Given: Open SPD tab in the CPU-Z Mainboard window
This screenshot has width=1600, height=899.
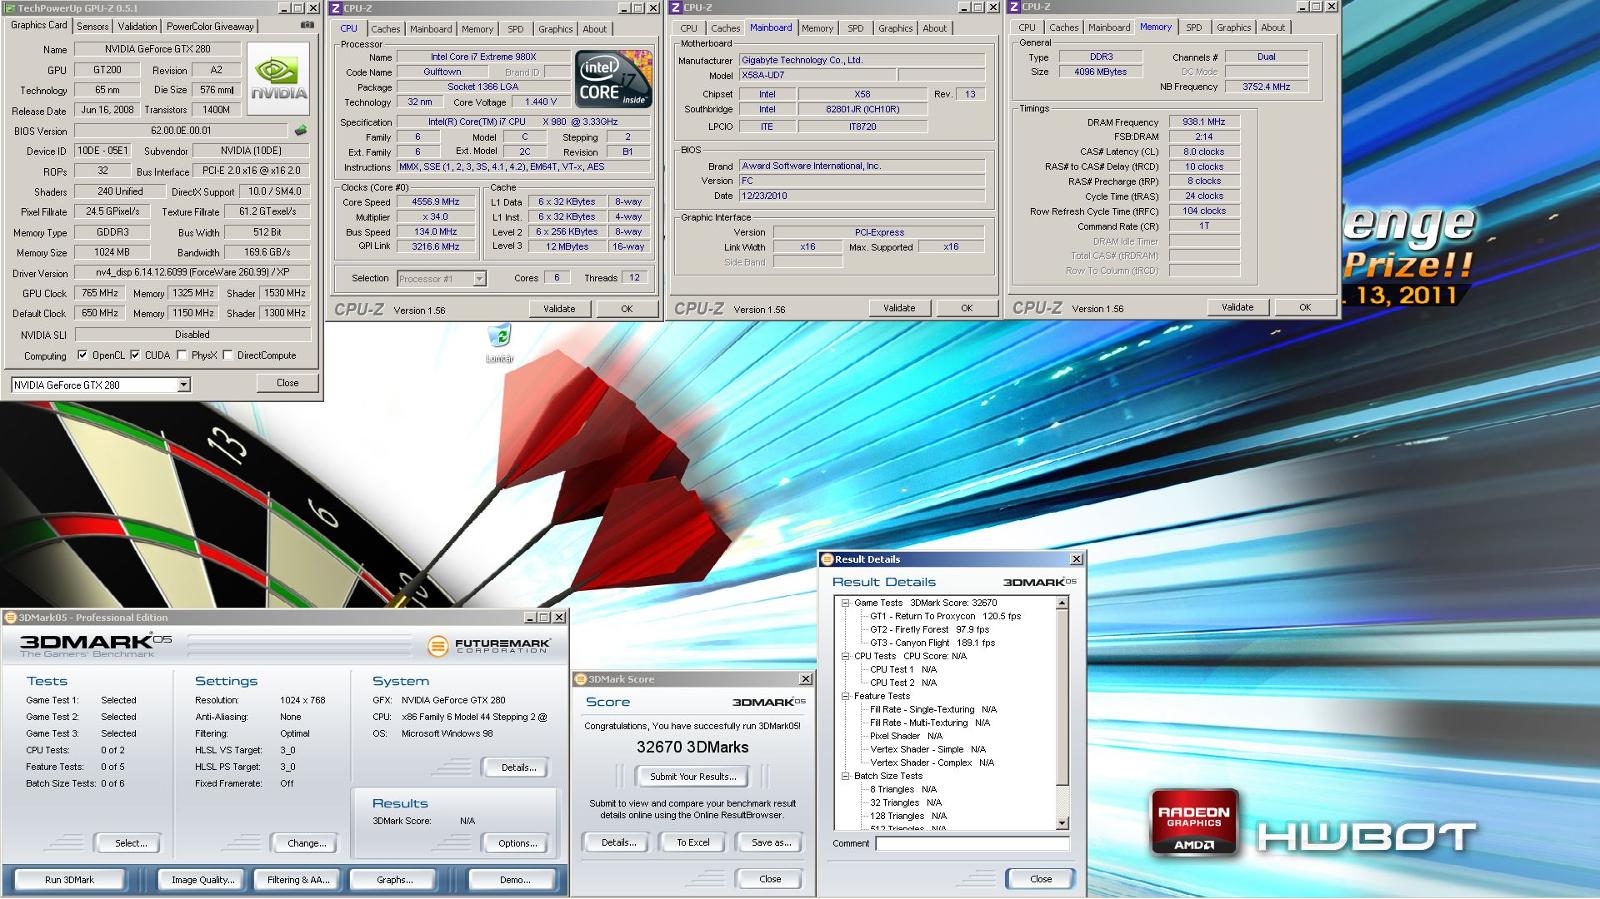Looking at the screenshot, I should [x=855, y=28].
